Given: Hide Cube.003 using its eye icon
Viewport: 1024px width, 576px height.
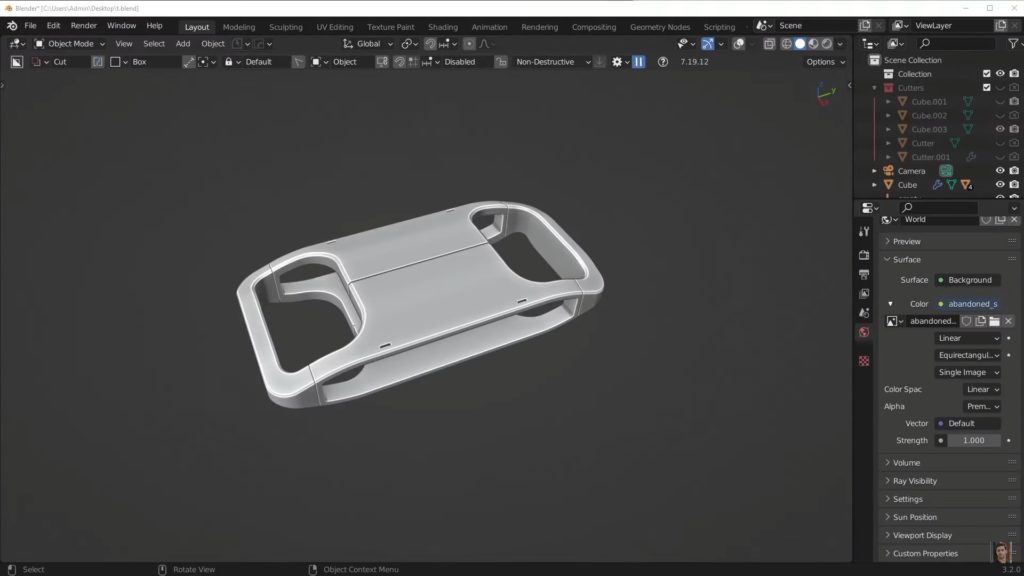Looking at the screenshot, I should click(x=999, y=129).
